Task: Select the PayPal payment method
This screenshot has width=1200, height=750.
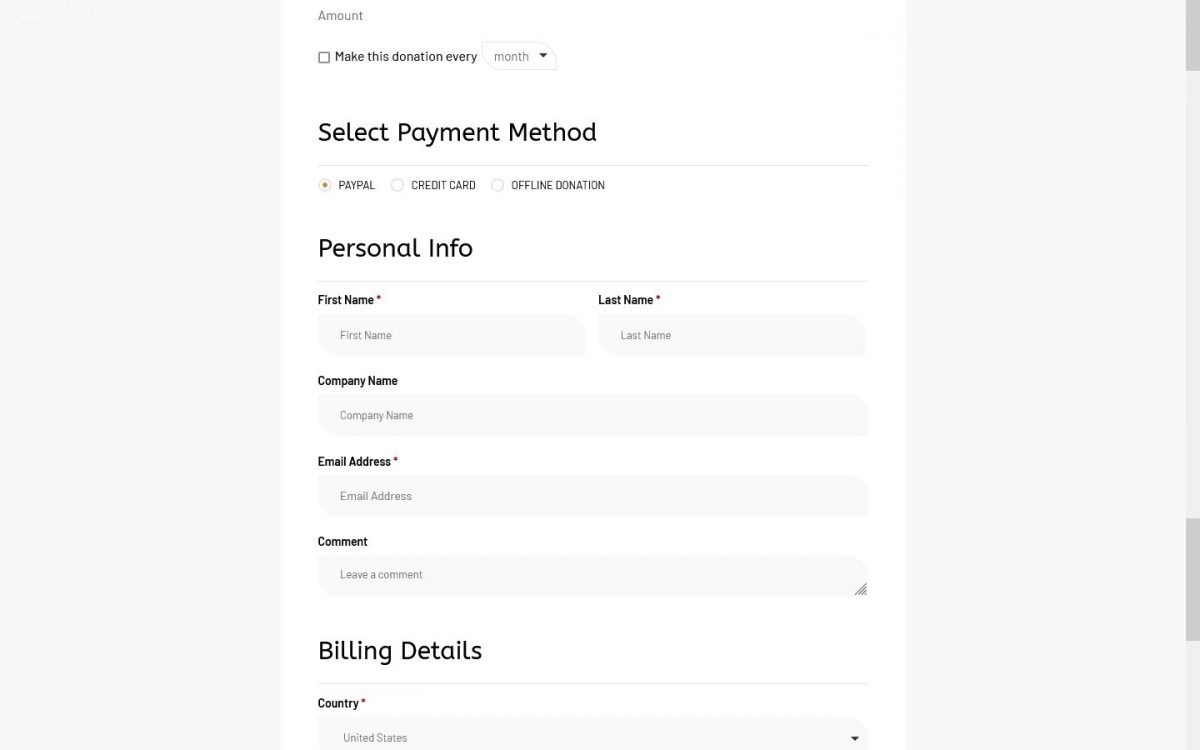Action: point(325,185)
